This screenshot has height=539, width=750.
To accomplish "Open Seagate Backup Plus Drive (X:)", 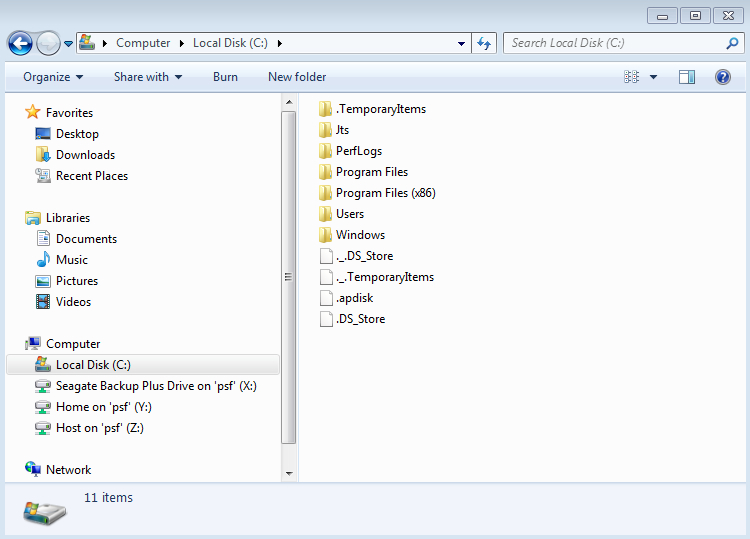I will click(156, 386).
